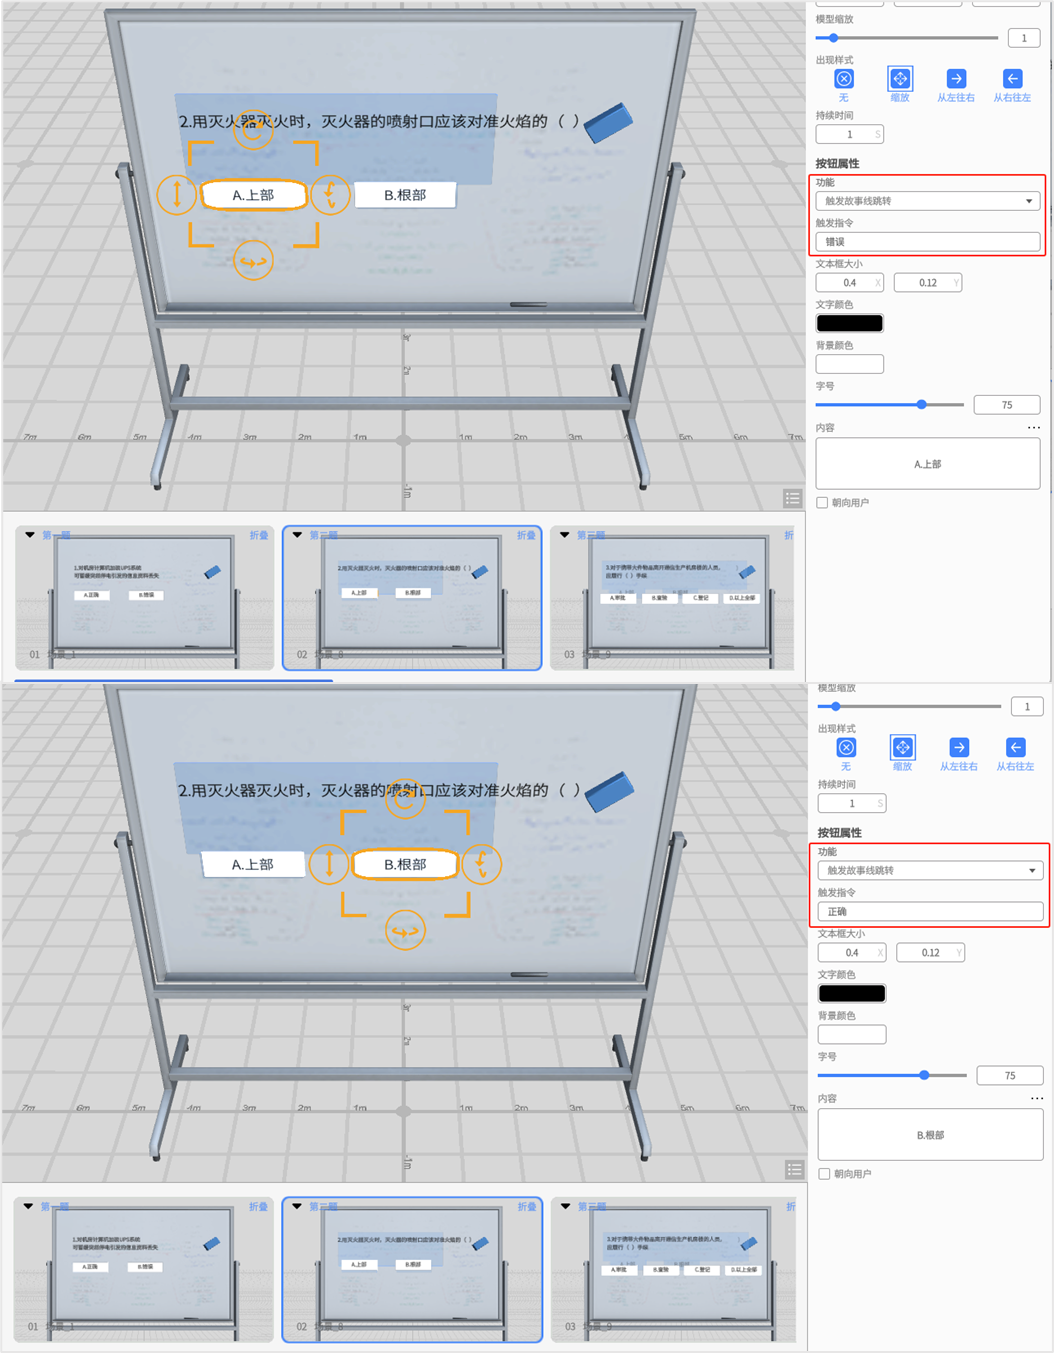1054x1353 pixels.
Task: Click the 字号 slider handle in the lower screenshot
Action: 925,1075
